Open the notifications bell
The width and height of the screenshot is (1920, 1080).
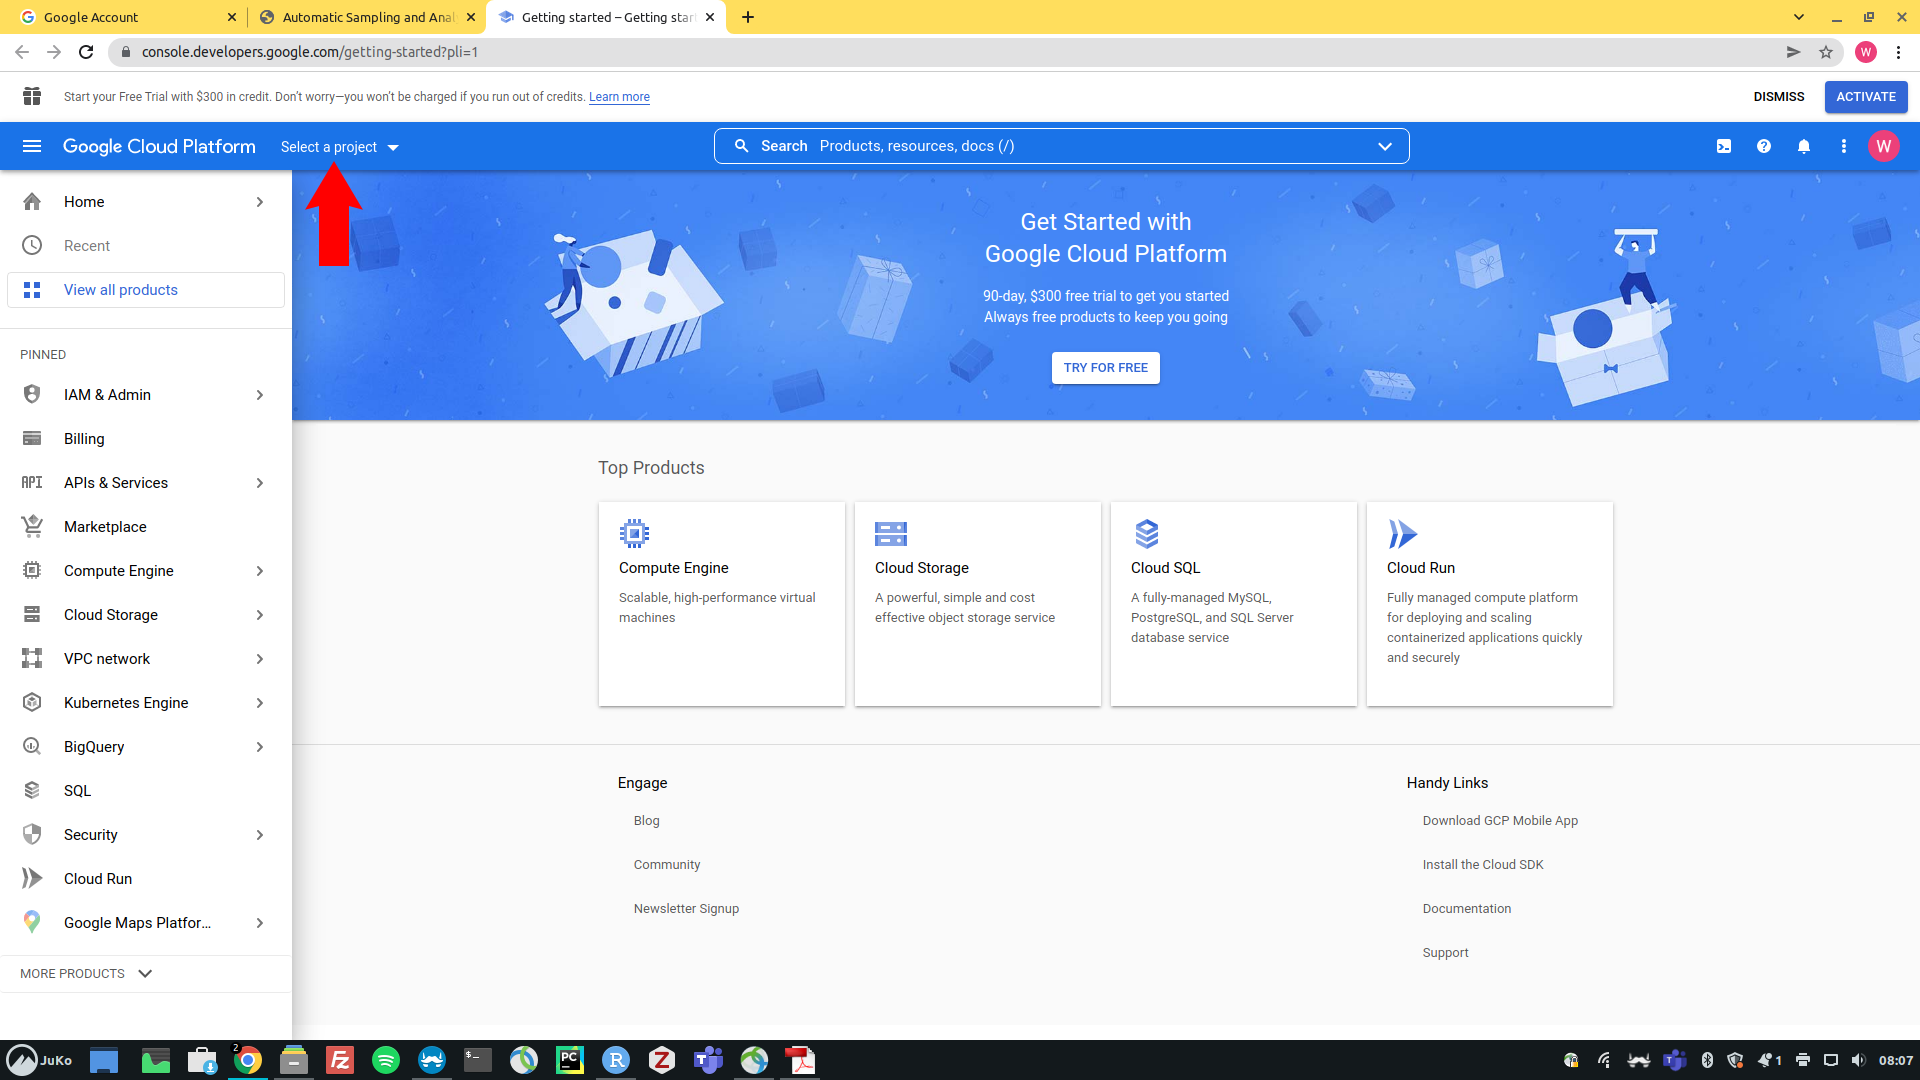[x=1804, y=146]
